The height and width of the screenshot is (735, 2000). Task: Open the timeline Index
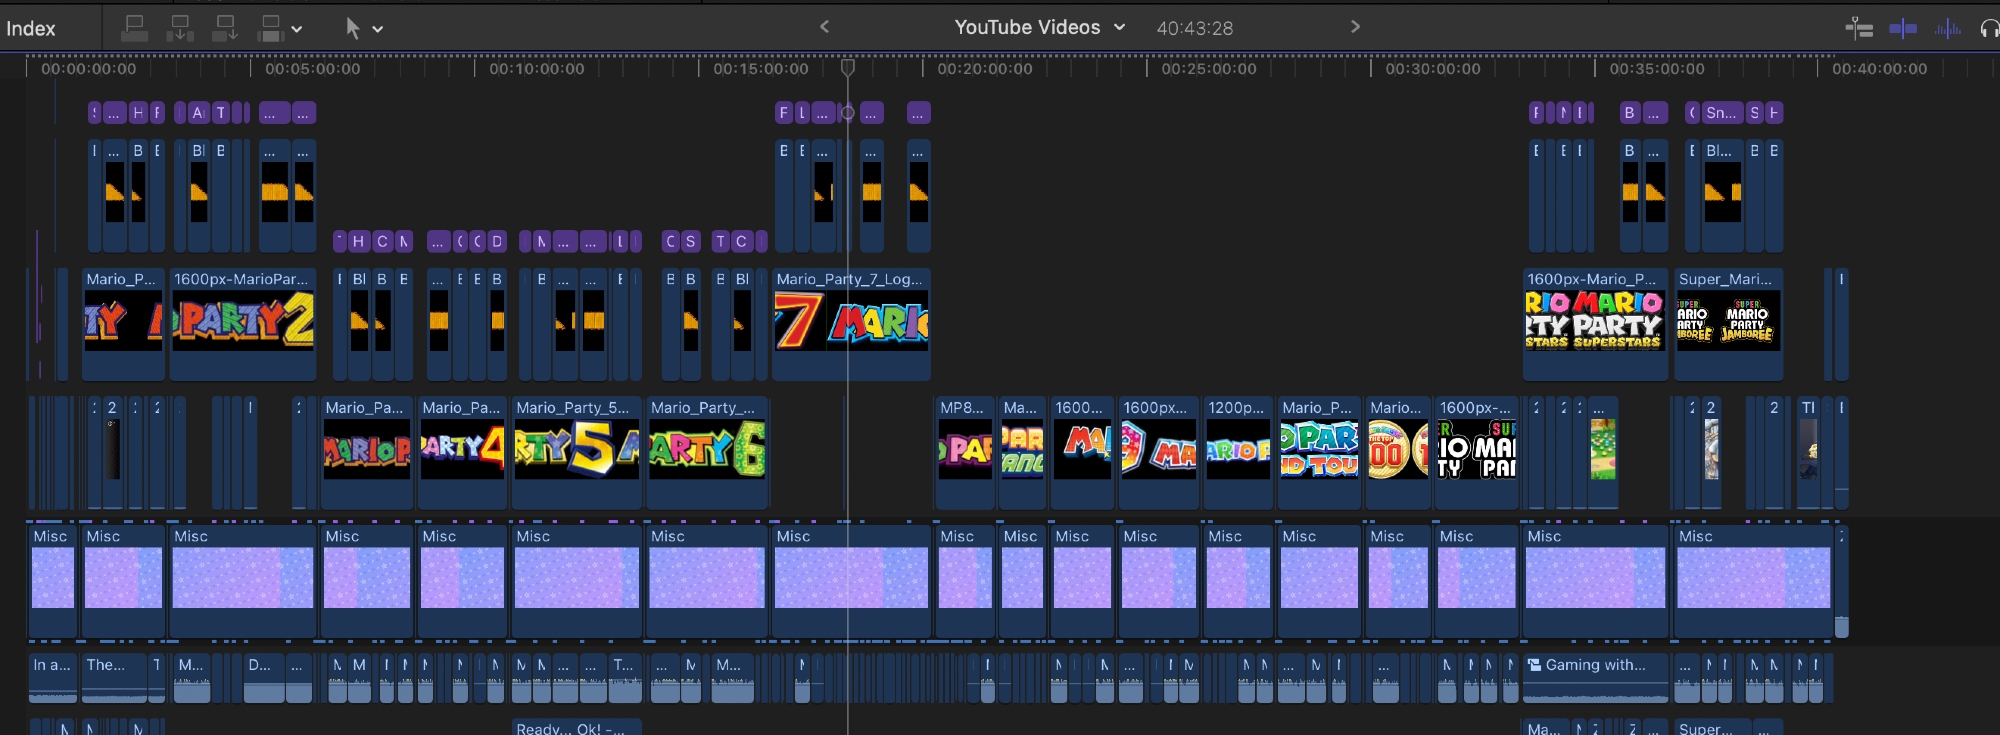[x=31, y=28]
